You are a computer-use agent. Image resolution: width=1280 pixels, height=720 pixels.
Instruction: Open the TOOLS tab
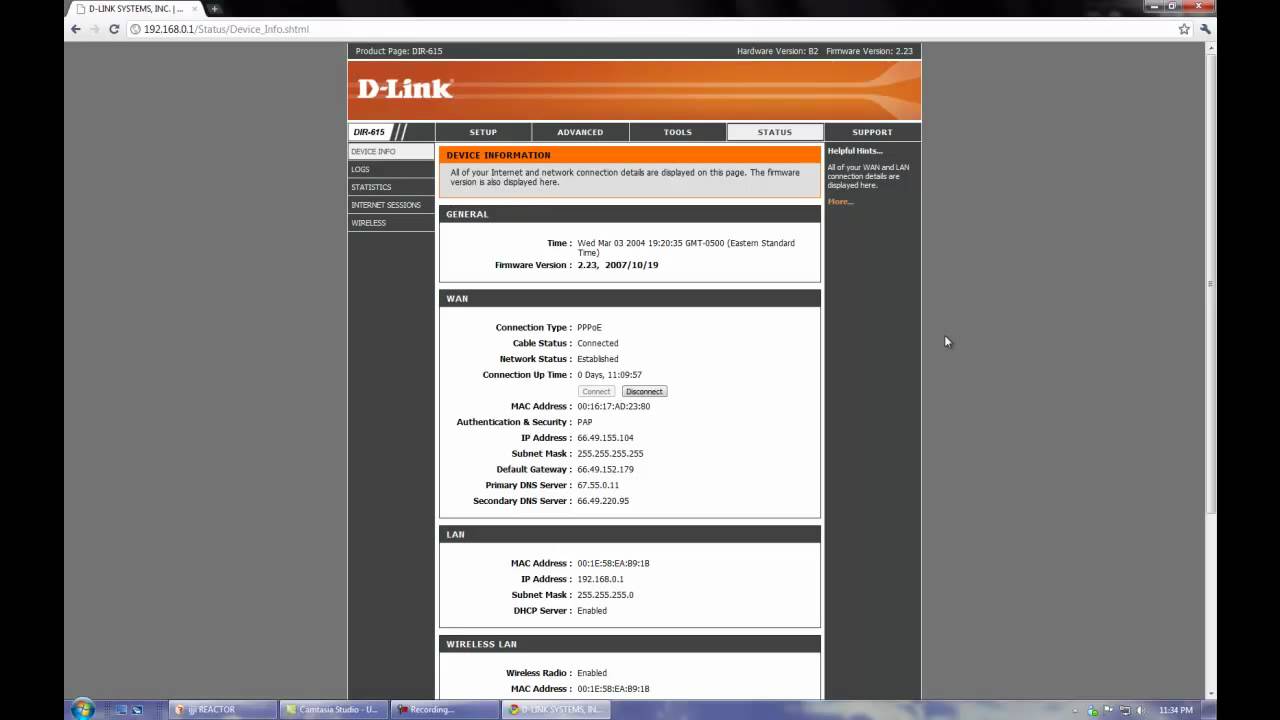pos(677,132)
